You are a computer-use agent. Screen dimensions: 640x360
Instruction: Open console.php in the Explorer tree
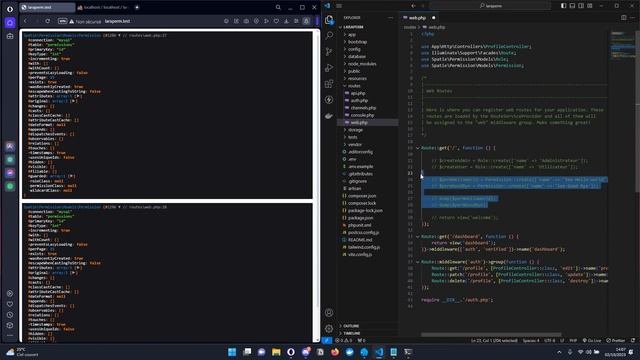pos(362,115)
